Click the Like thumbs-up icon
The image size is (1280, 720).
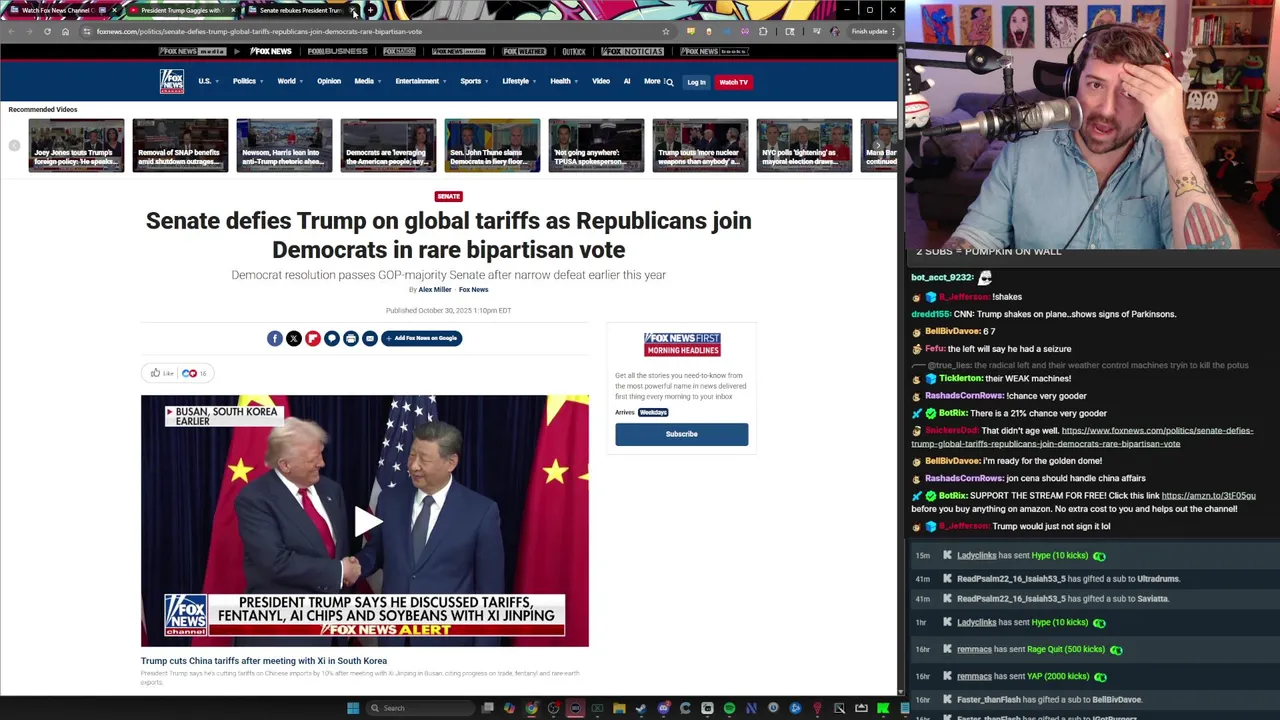156,373
